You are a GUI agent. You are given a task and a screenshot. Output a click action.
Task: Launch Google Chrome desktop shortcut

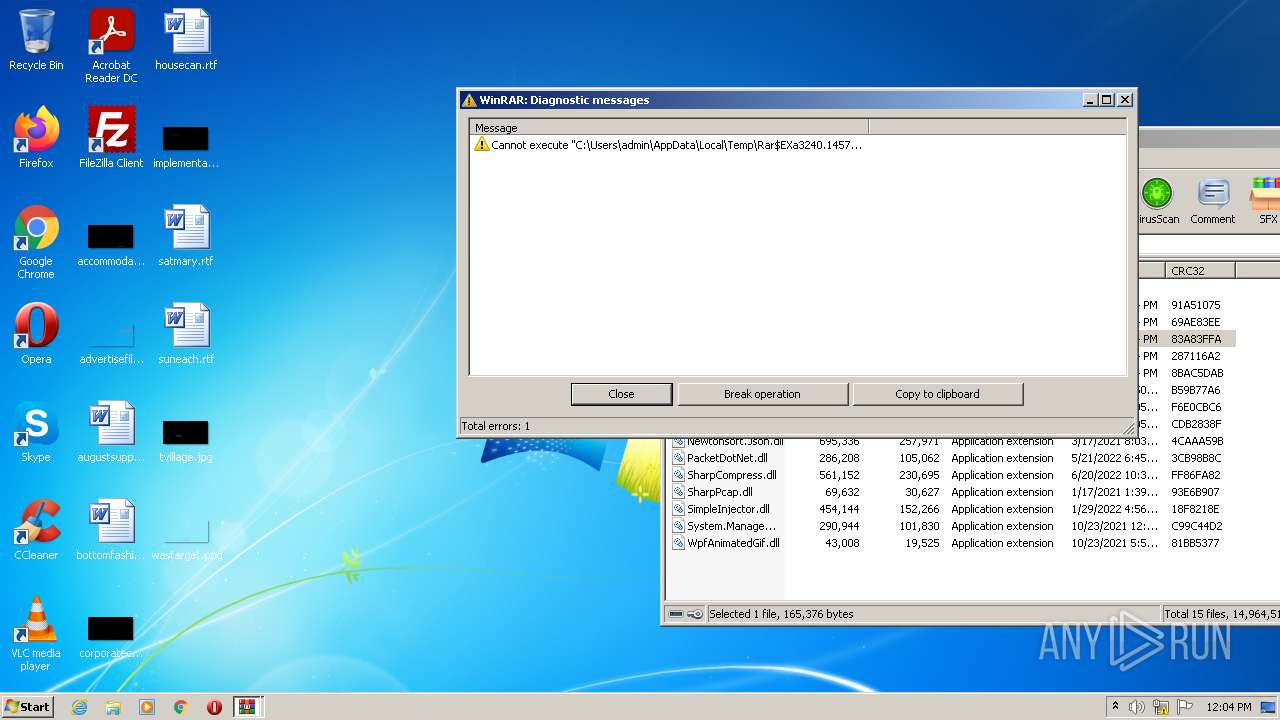point(36,243)
